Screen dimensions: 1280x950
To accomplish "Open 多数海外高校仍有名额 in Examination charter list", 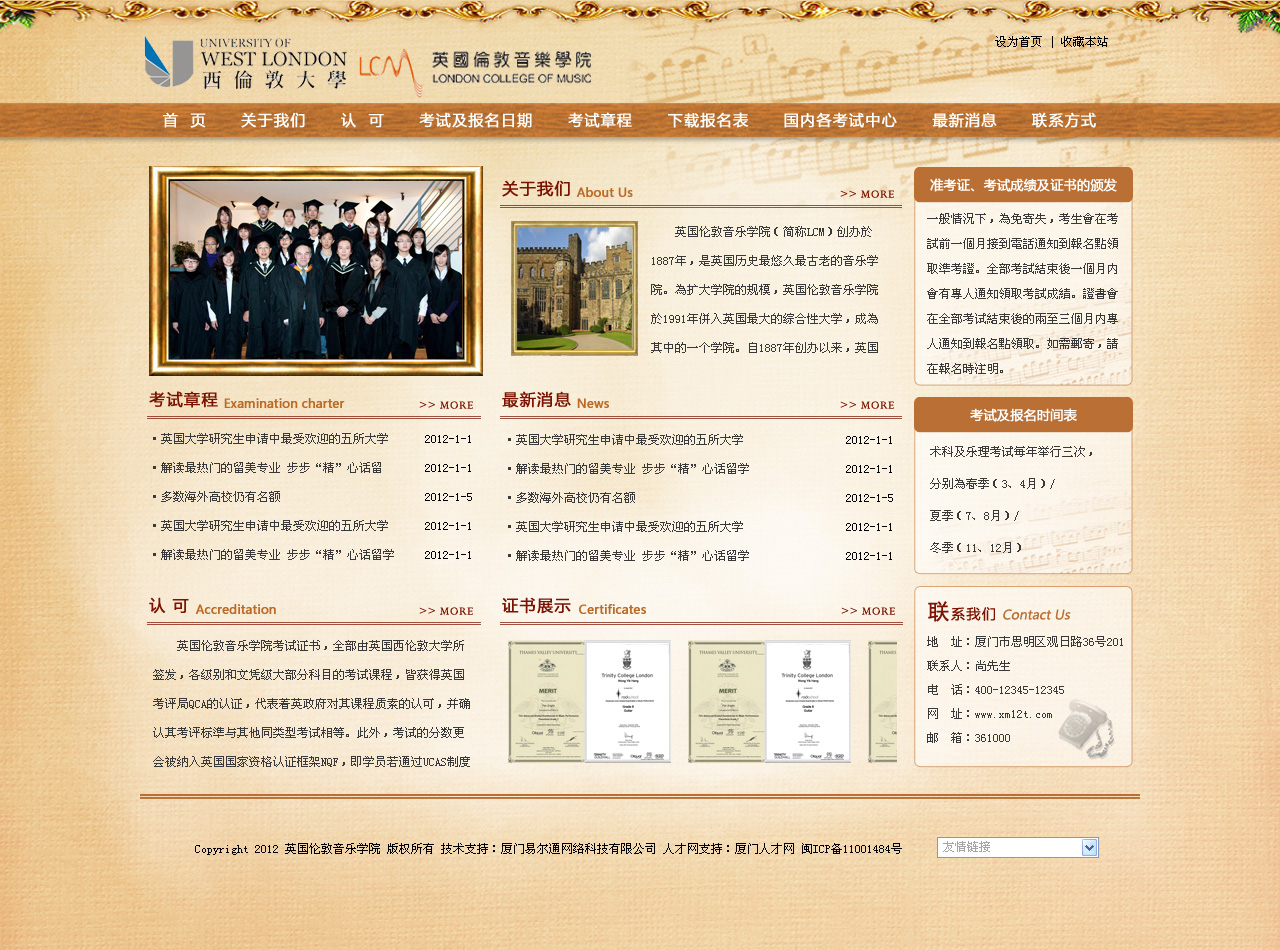I will (220, 497).
